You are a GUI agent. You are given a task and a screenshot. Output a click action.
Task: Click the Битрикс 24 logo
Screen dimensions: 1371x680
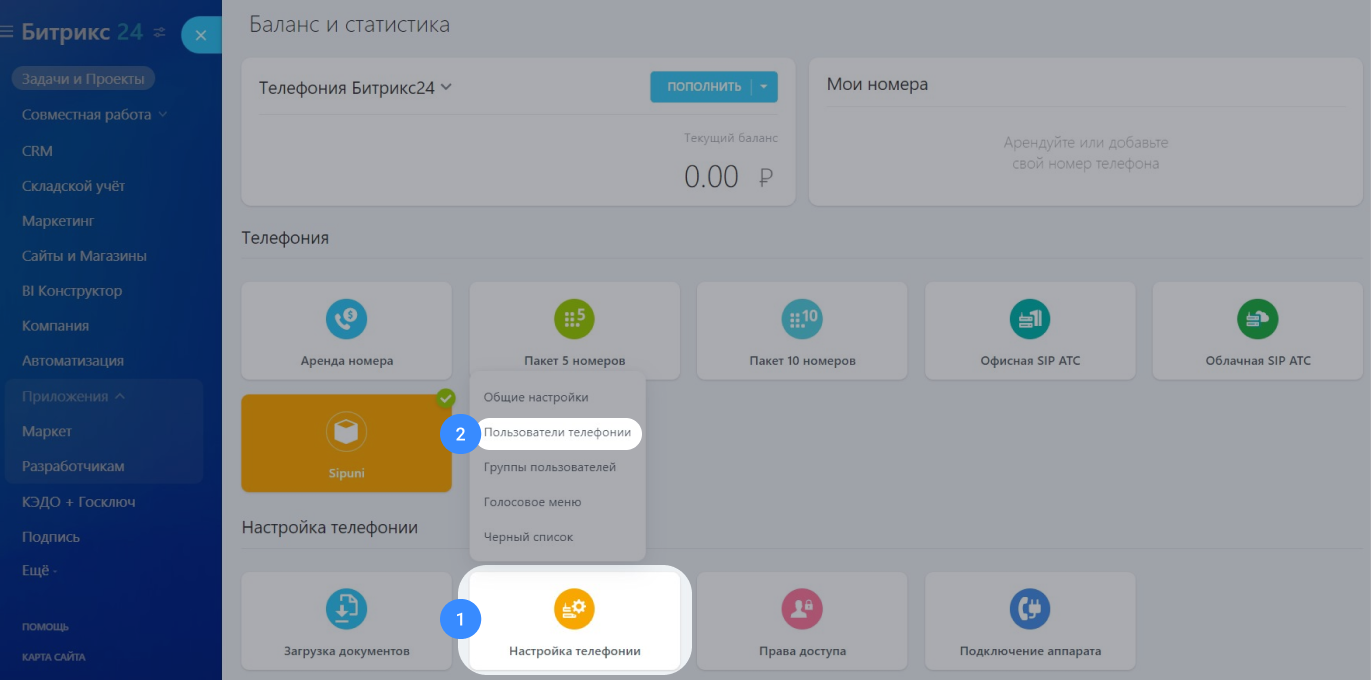coord(82,32)
